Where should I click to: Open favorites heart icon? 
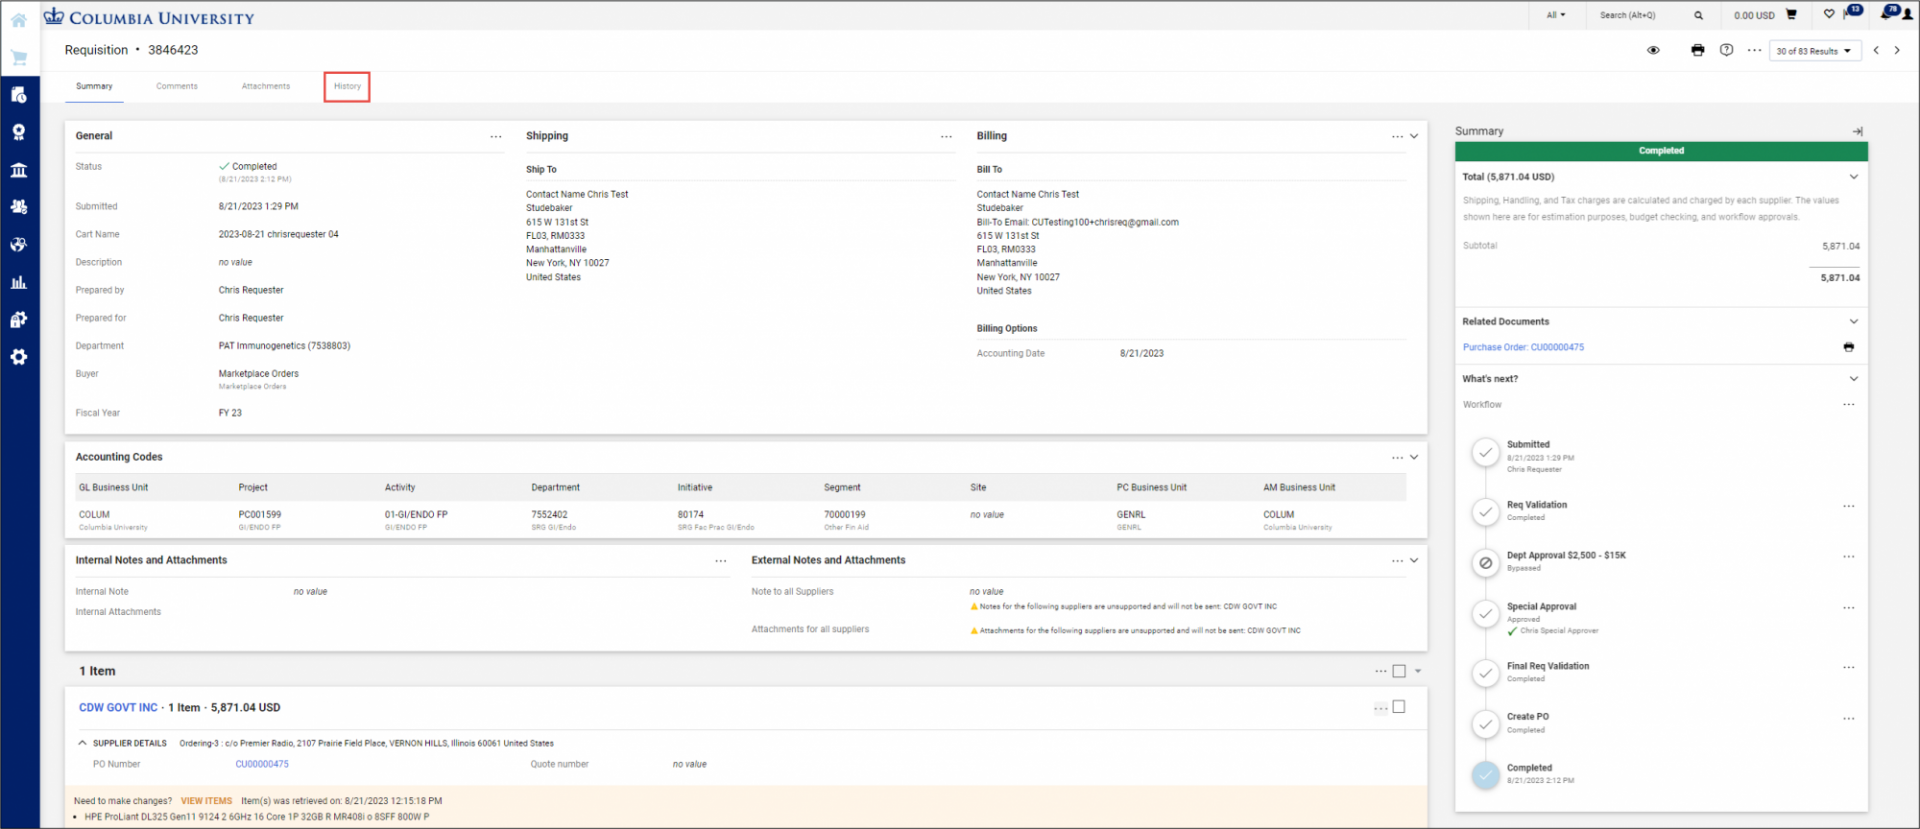[x=1829, y=14]
